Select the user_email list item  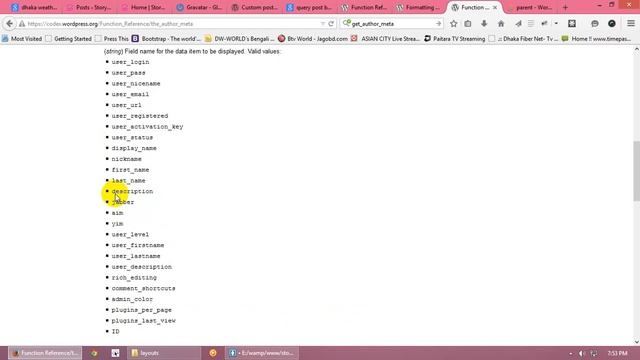coord(130,94)
